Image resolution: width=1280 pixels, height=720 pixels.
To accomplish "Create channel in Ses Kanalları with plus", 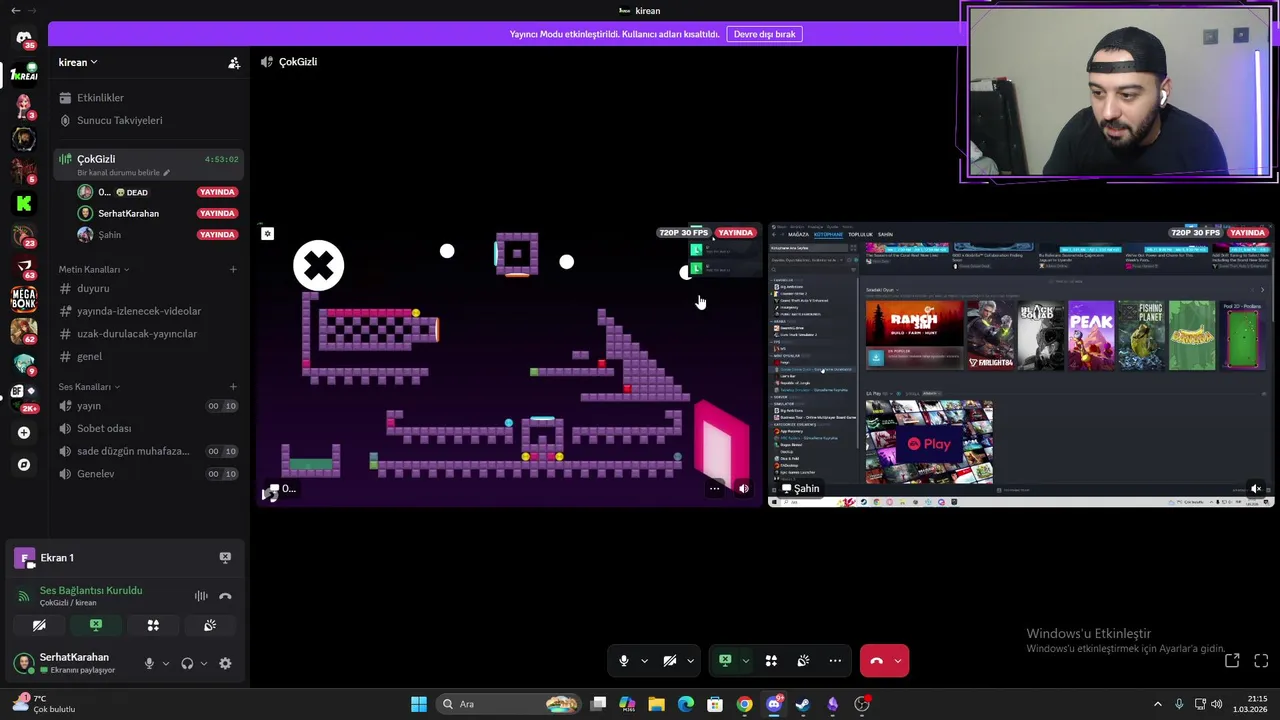I will (233, 387).
